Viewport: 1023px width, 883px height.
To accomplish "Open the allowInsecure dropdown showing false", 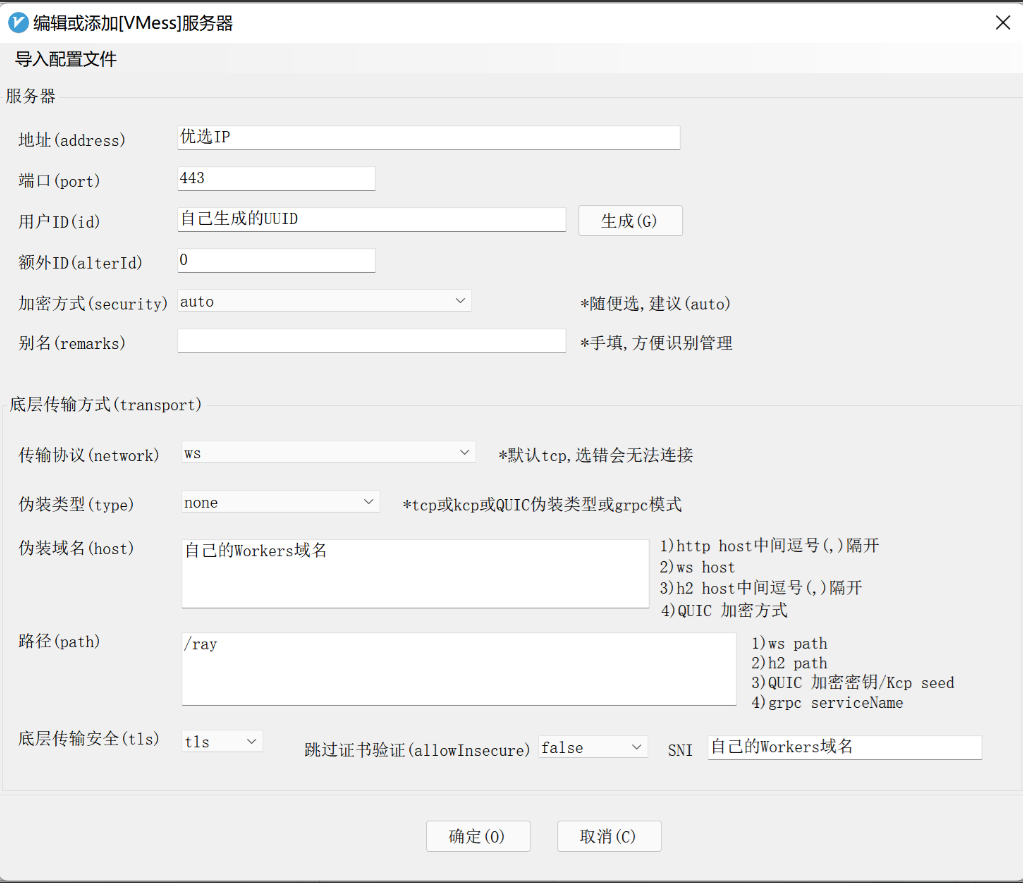I will pyautogui.click(x=593, y=747).
